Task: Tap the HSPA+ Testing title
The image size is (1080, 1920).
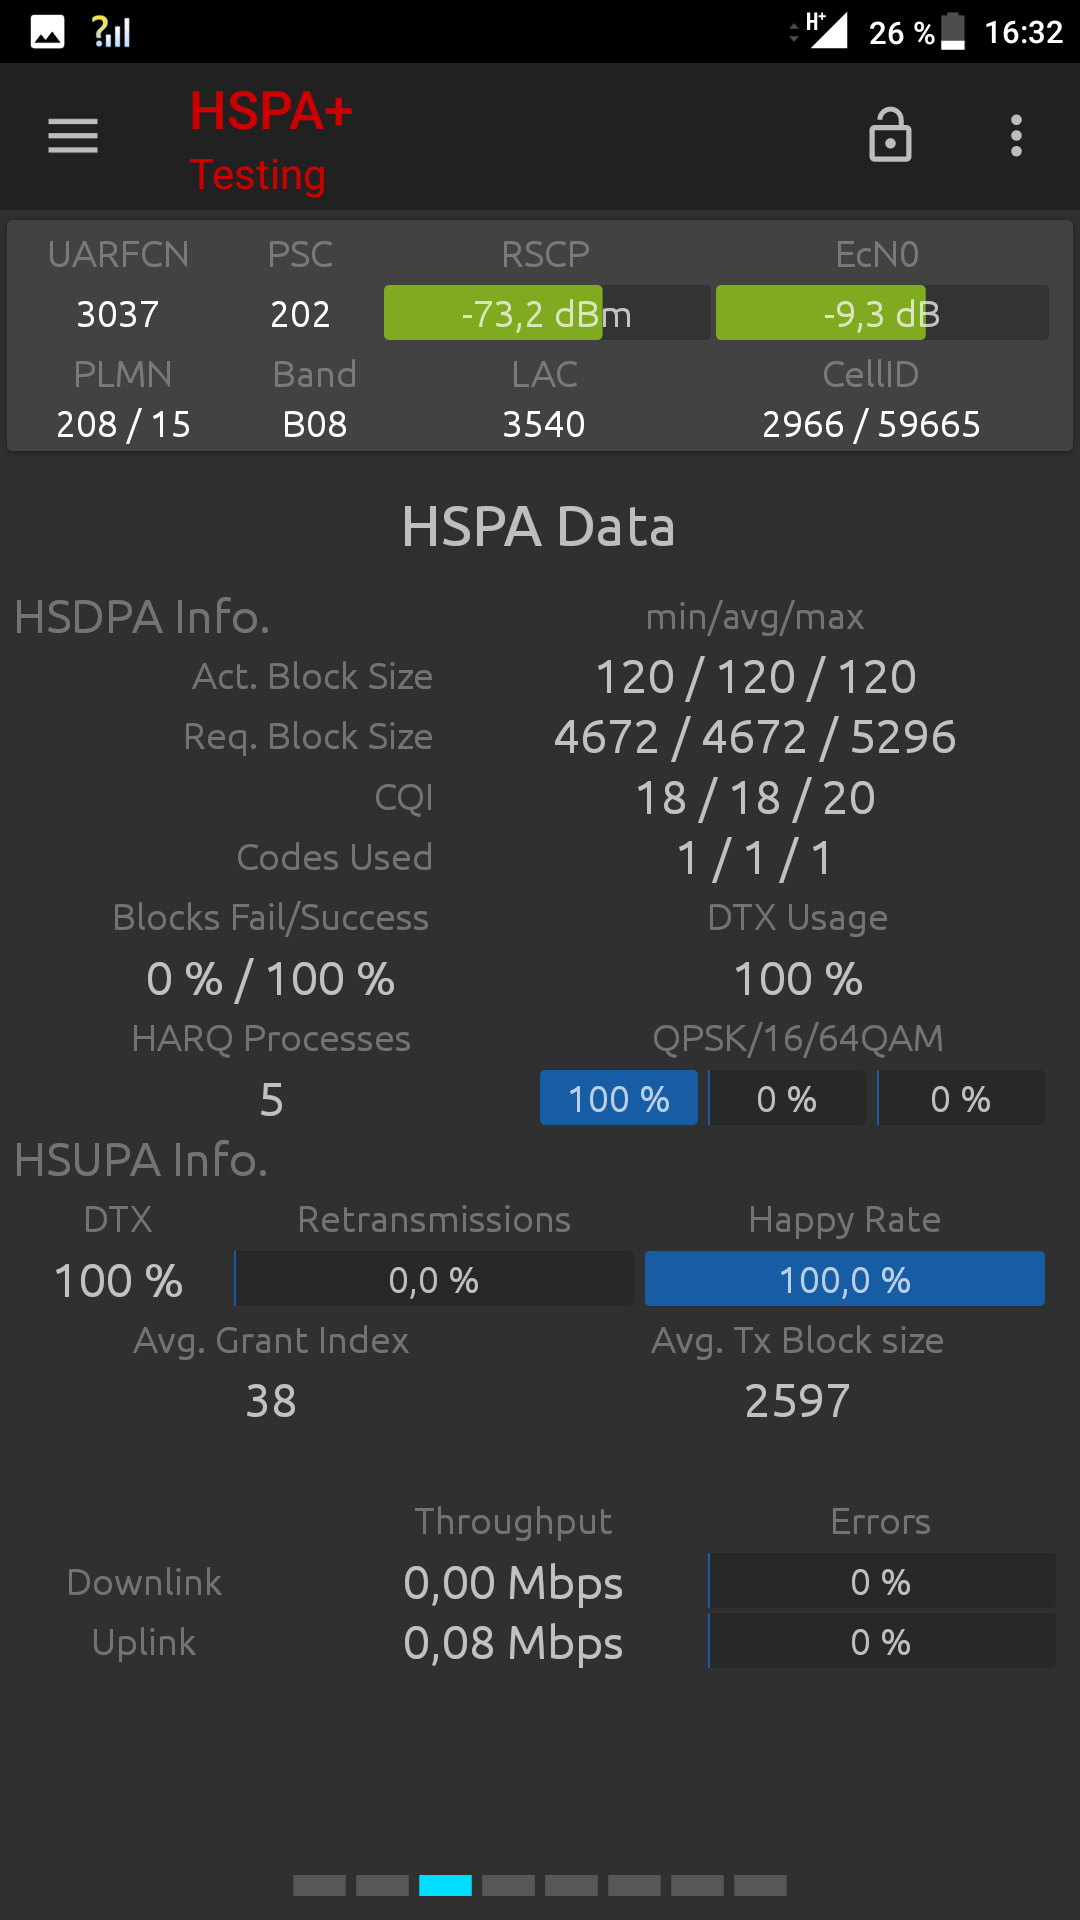Action: click(271, 141)
